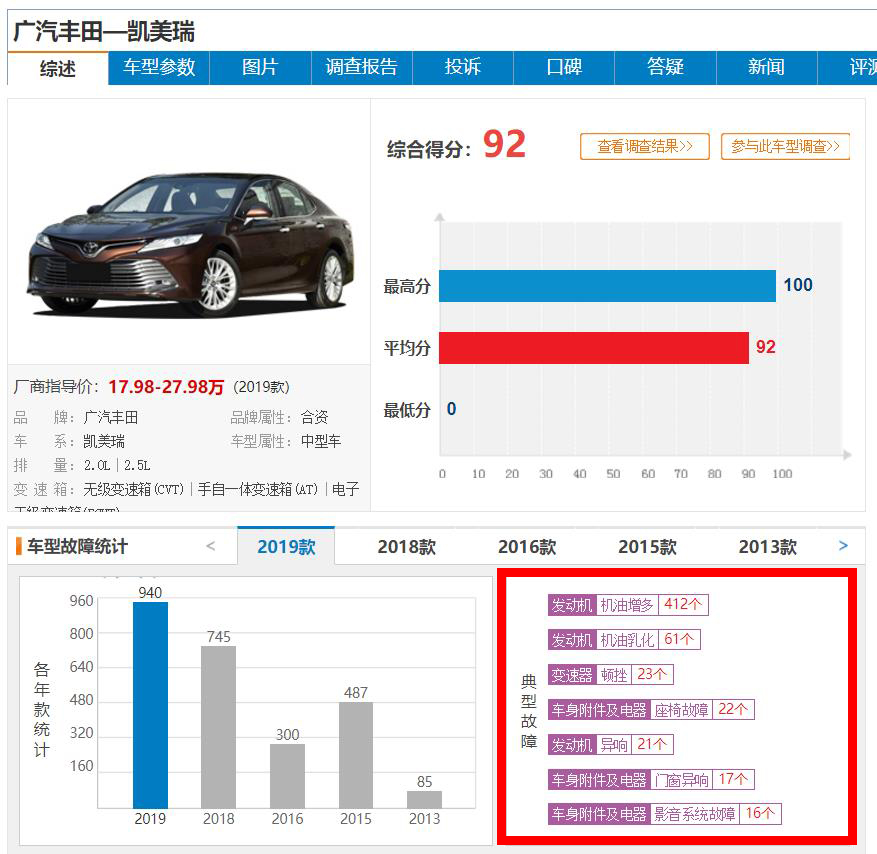Select the 2016款 model year tab
This screenshot has height=854, width=877.
point(527,546)
